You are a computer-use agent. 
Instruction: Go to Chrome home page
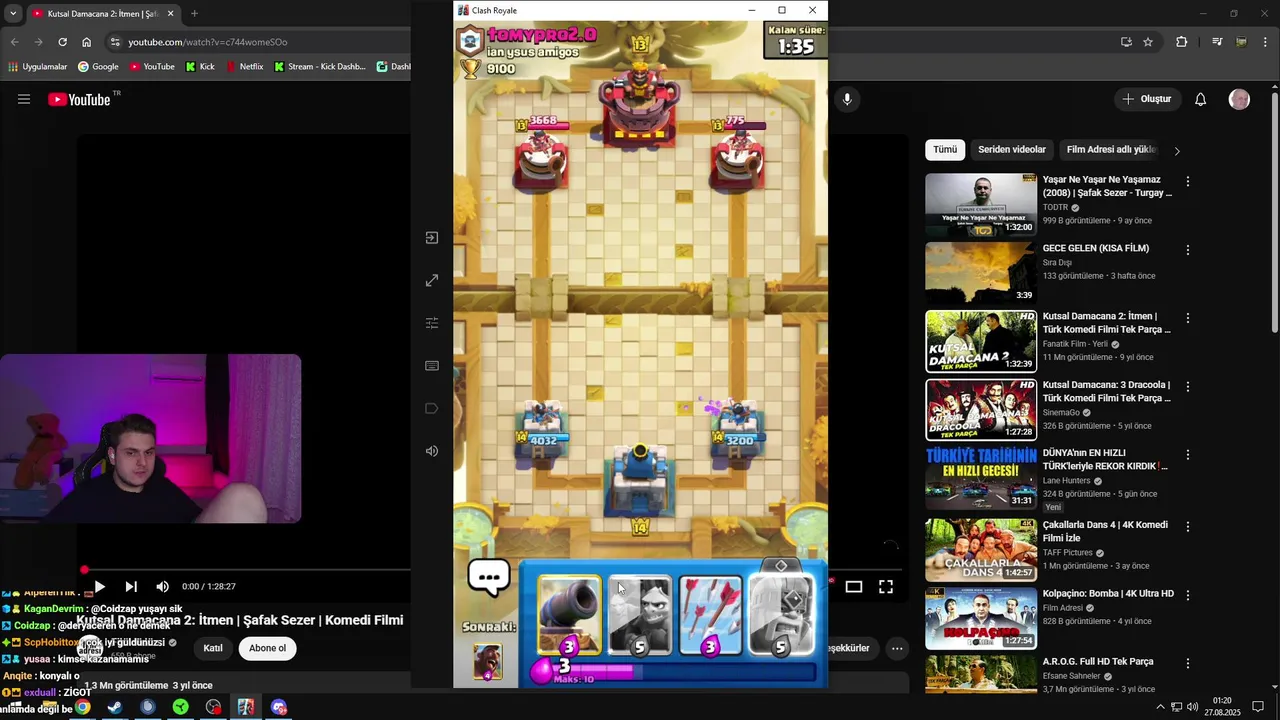point(87,42)
